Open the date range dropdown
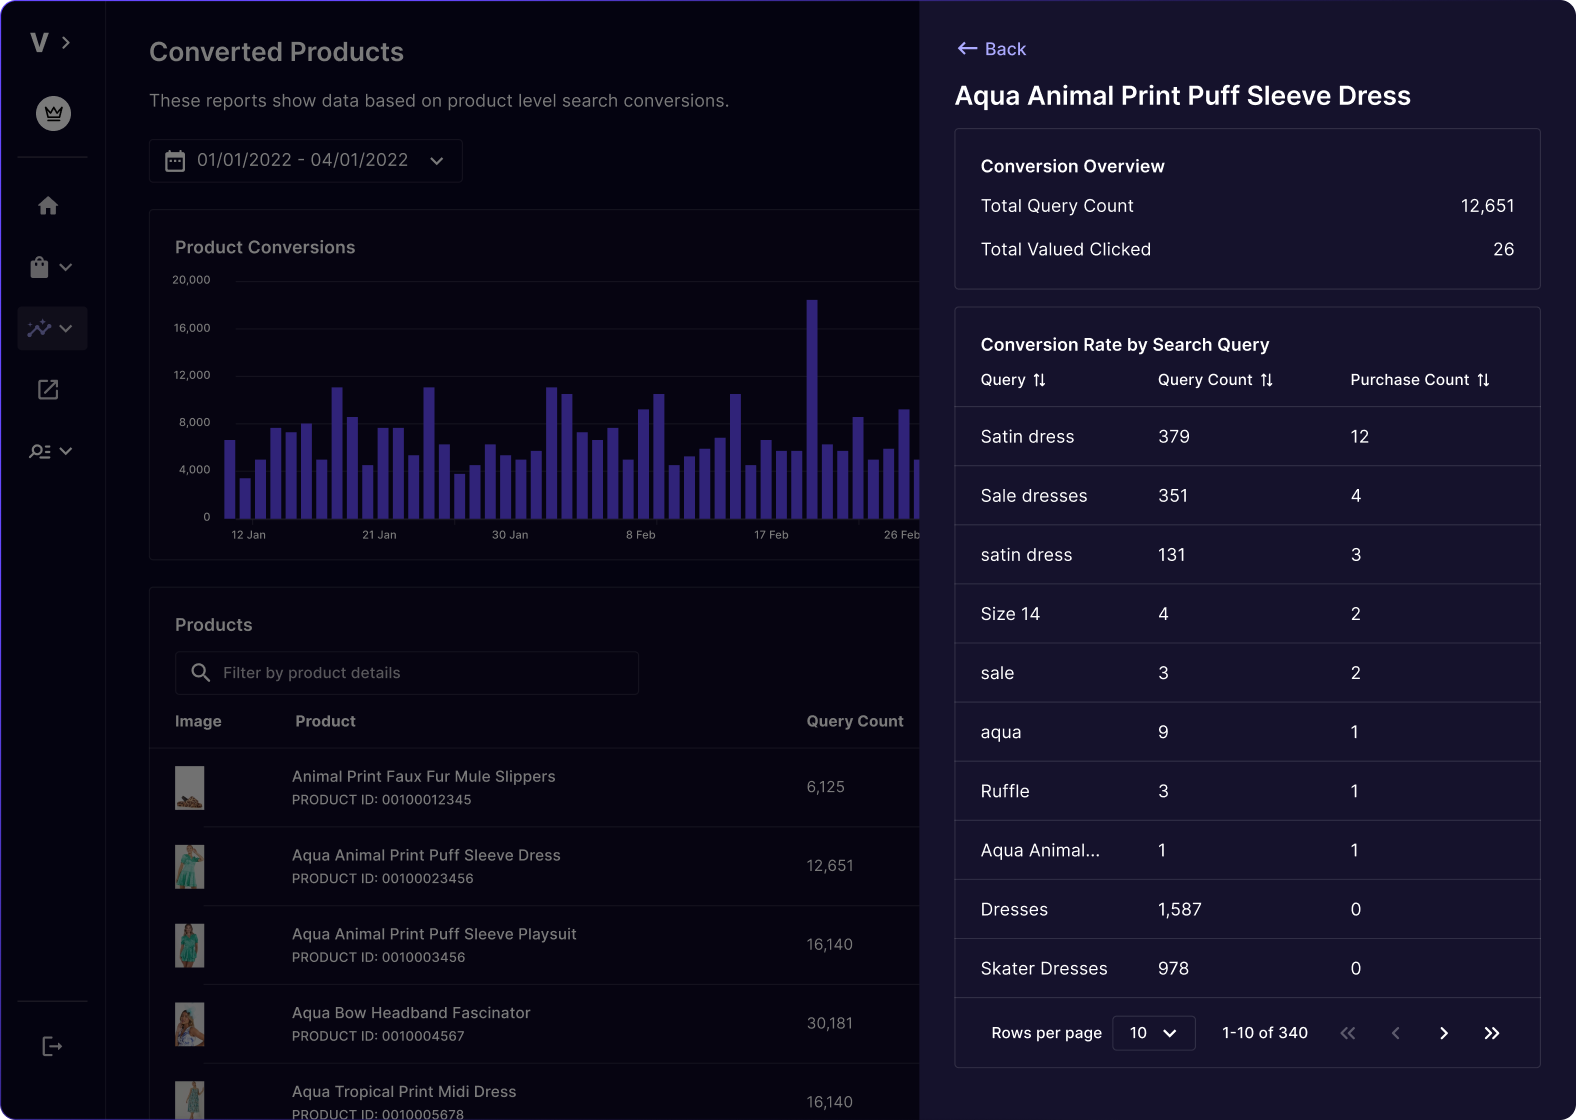Image resolution: width=1576 pixels, height=1120 pixels. click(305, 161)
